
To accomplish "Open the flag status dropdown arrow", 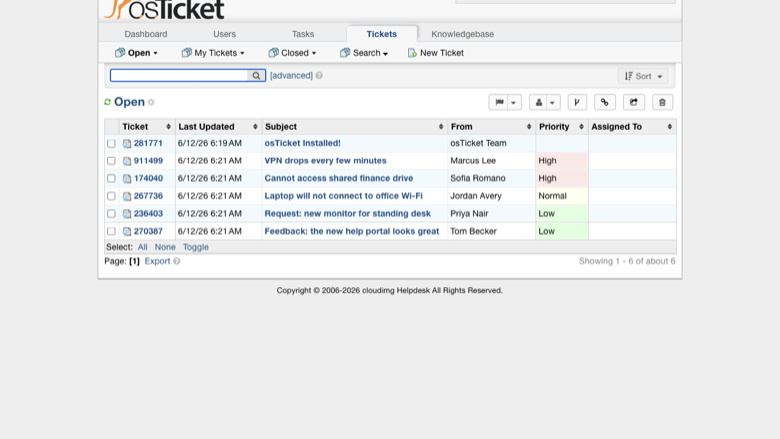I will click(514, 102).
